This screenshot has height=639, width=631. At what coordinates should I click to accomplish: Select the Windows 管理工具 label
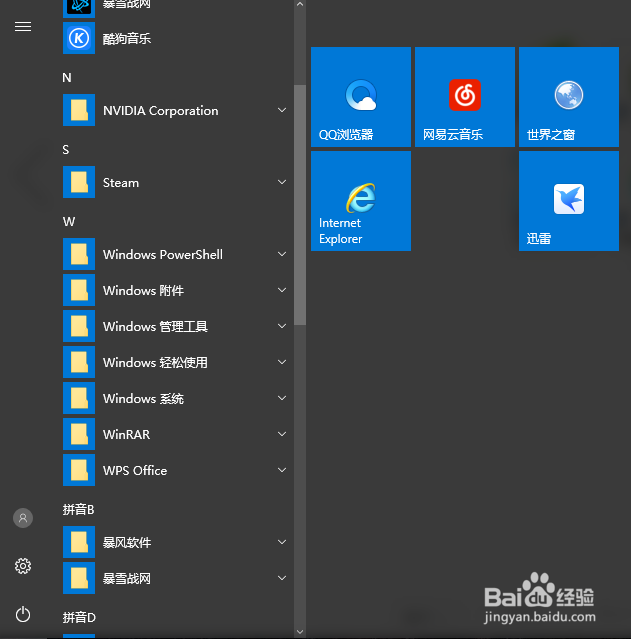(x=155, y=326)
